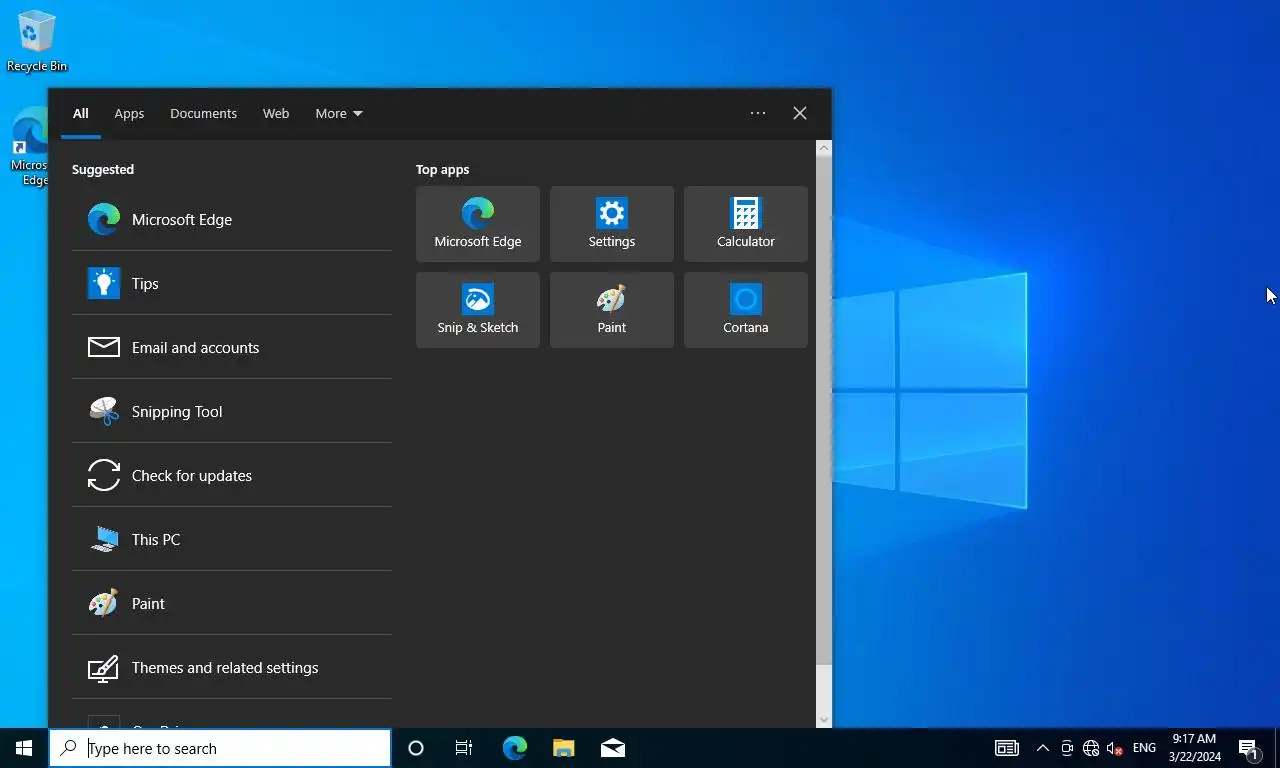Open File Explorer from the taskbar
The image size is (1280, 768).
(x=564, y=748)
